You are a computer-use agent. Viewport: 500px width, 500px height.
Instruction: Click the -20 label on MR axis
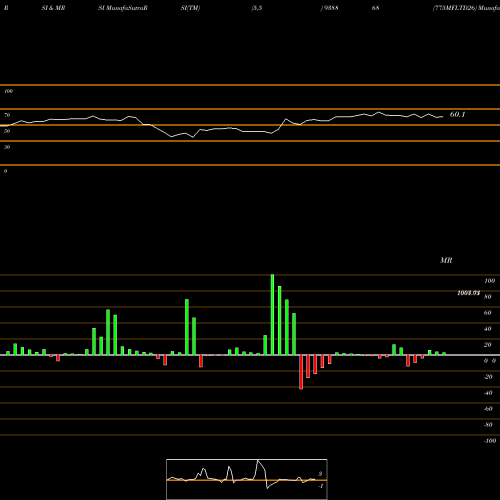click(x=488, y=377)
